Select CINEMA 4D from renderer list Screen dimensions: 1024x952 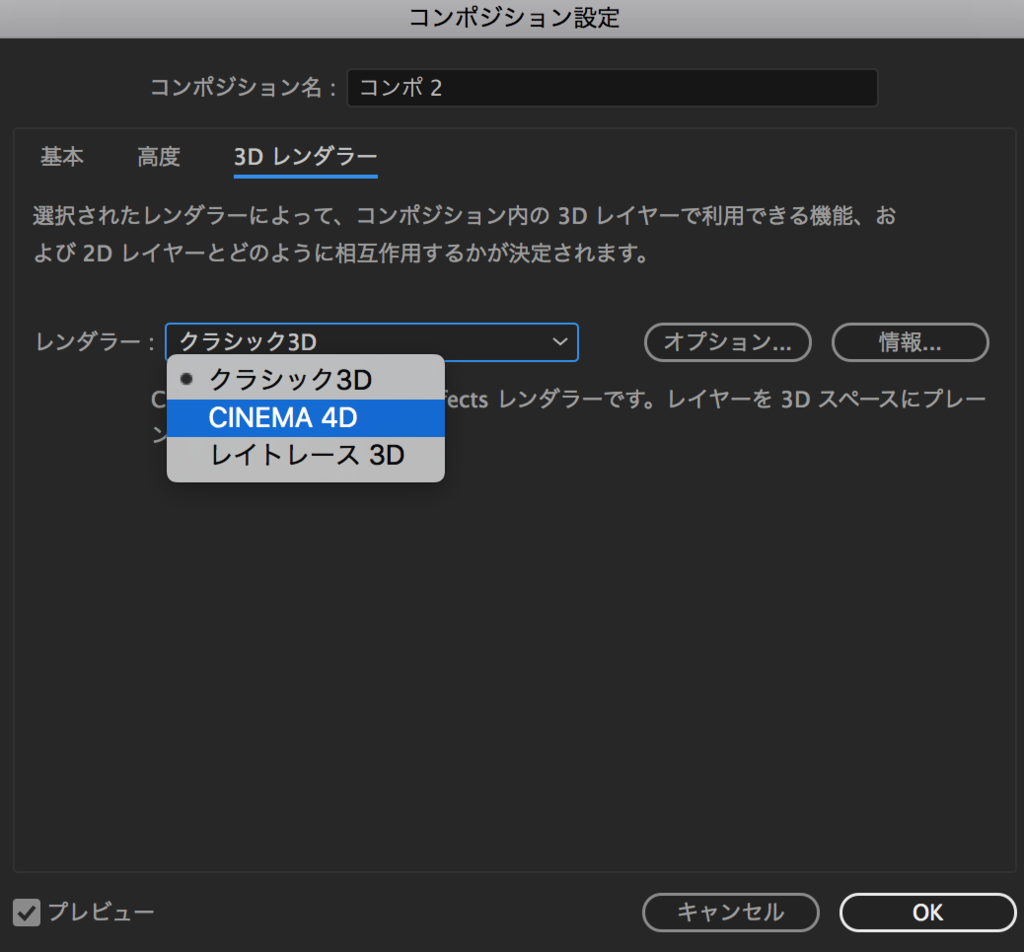[x=306, y=418]
